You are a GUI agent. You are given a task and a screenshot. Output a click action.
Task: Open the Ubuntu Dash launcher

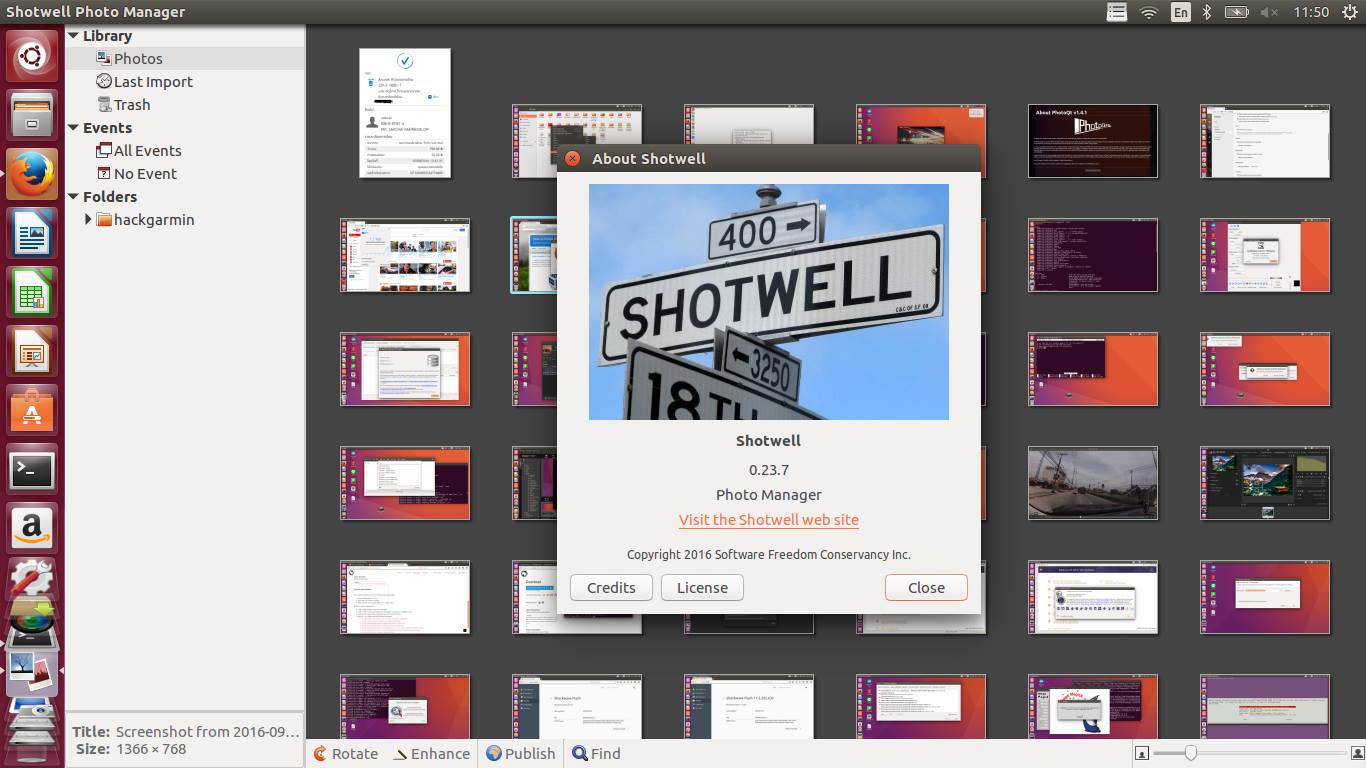32,56
